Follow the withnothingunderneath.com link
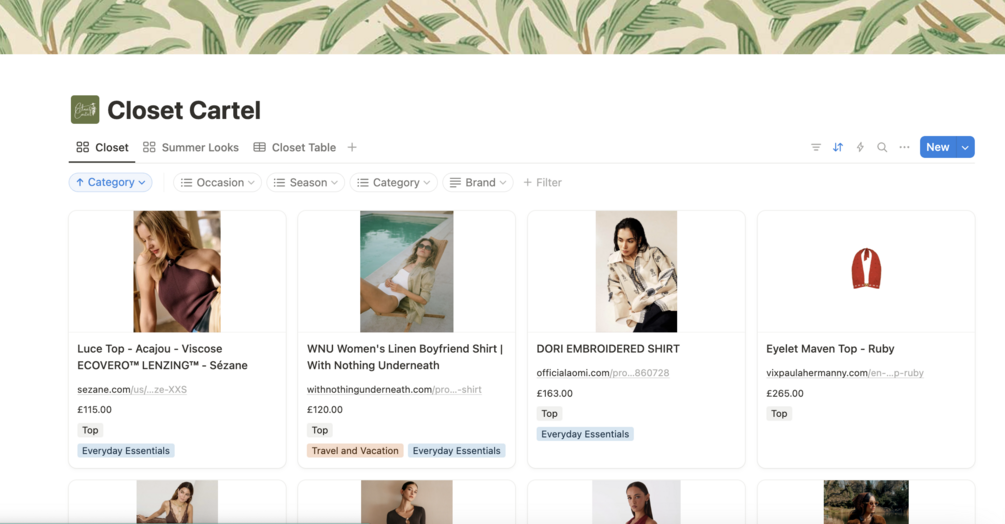The width and height of the screenshot is (1005, 524). 394,389
